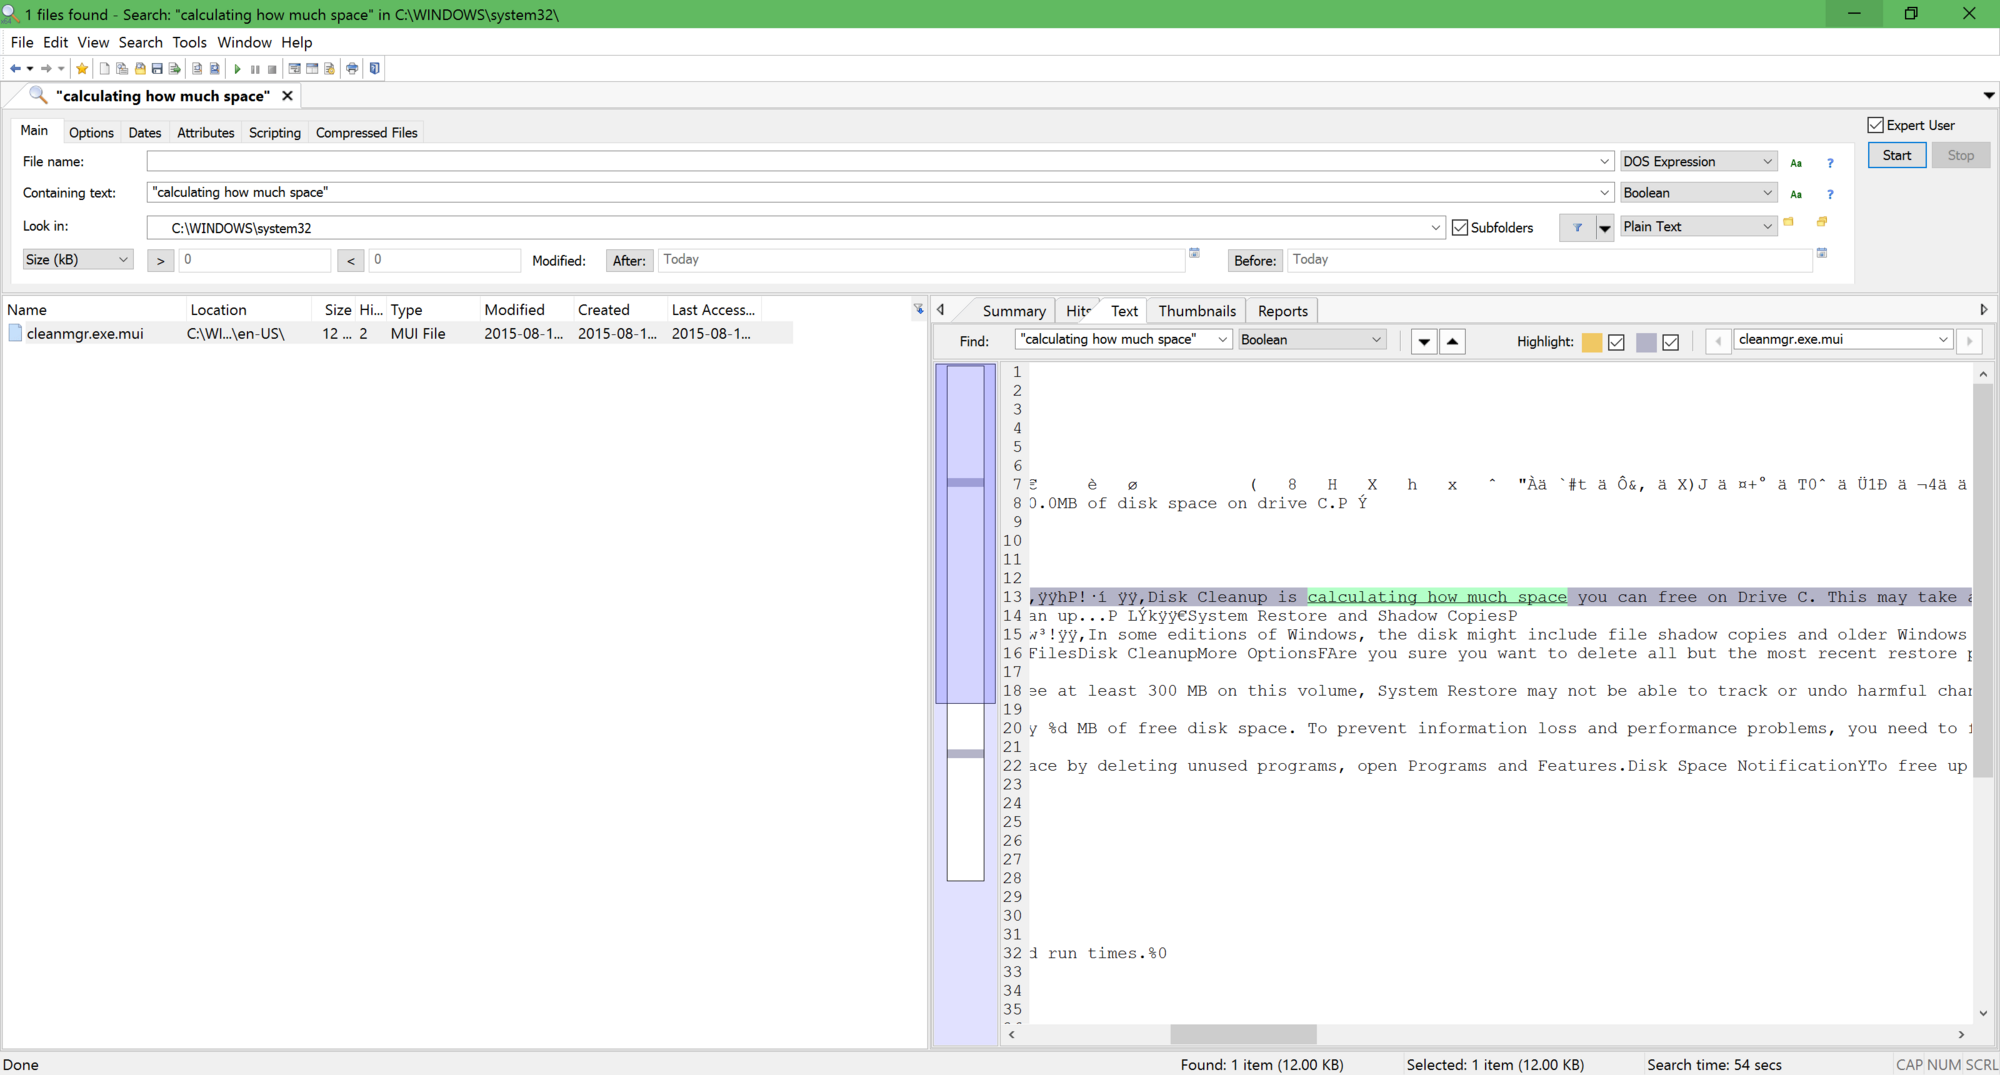The image size is (2000, 1075).
Task: Click the greater-than size button
Action: pyautogui.click(x=160, y=261)
